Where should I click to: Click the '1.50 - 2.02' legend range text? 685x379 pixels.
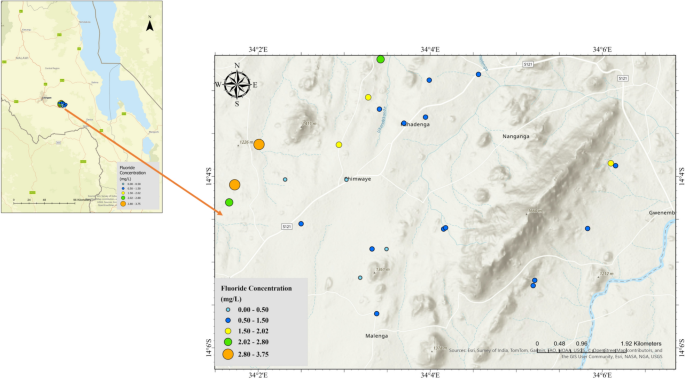point(253,331)
